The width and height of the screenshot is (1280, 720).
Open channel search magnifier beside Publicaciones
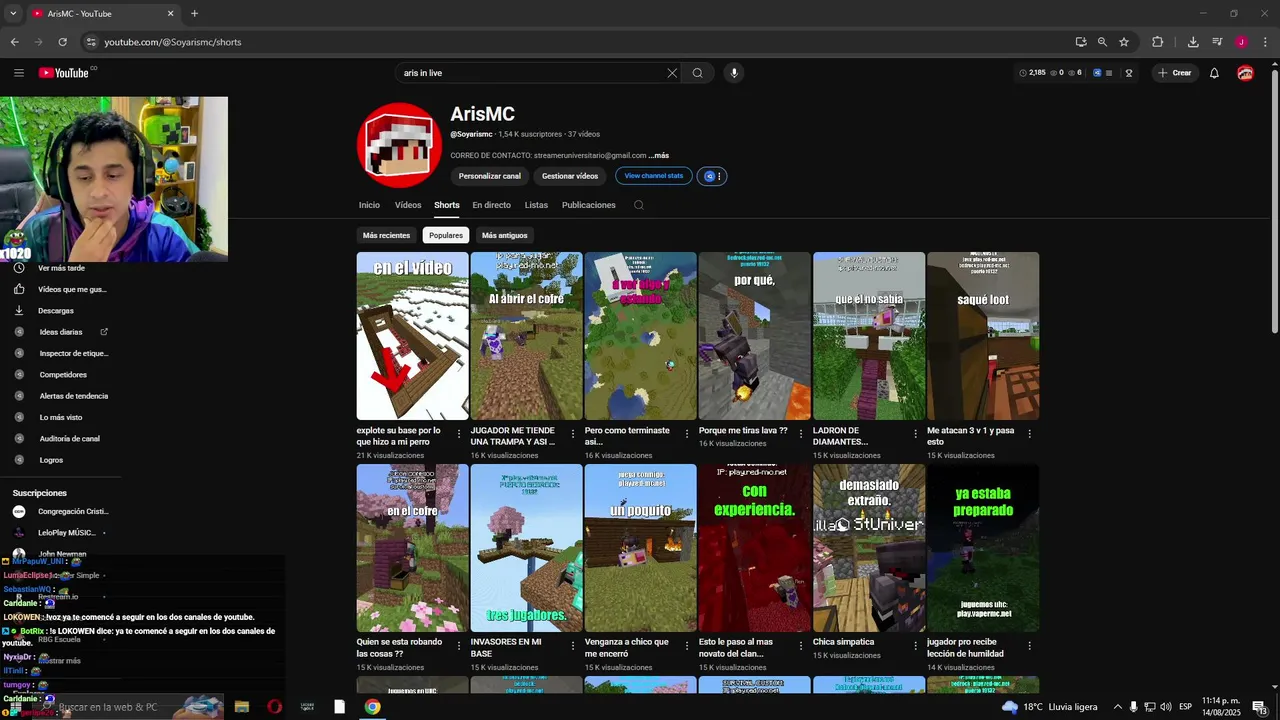(x=639, y=205)
